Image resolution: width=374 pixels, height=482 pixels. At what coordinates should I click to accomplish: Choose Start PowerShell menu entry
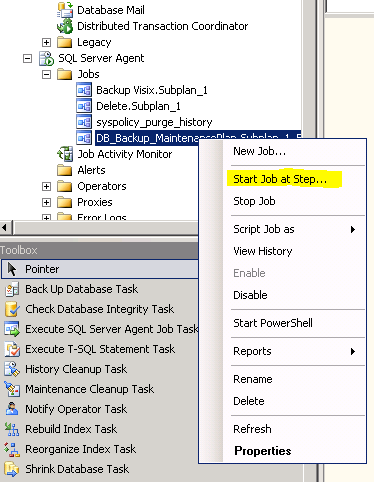pyautogui.click(x=273, y=323)
